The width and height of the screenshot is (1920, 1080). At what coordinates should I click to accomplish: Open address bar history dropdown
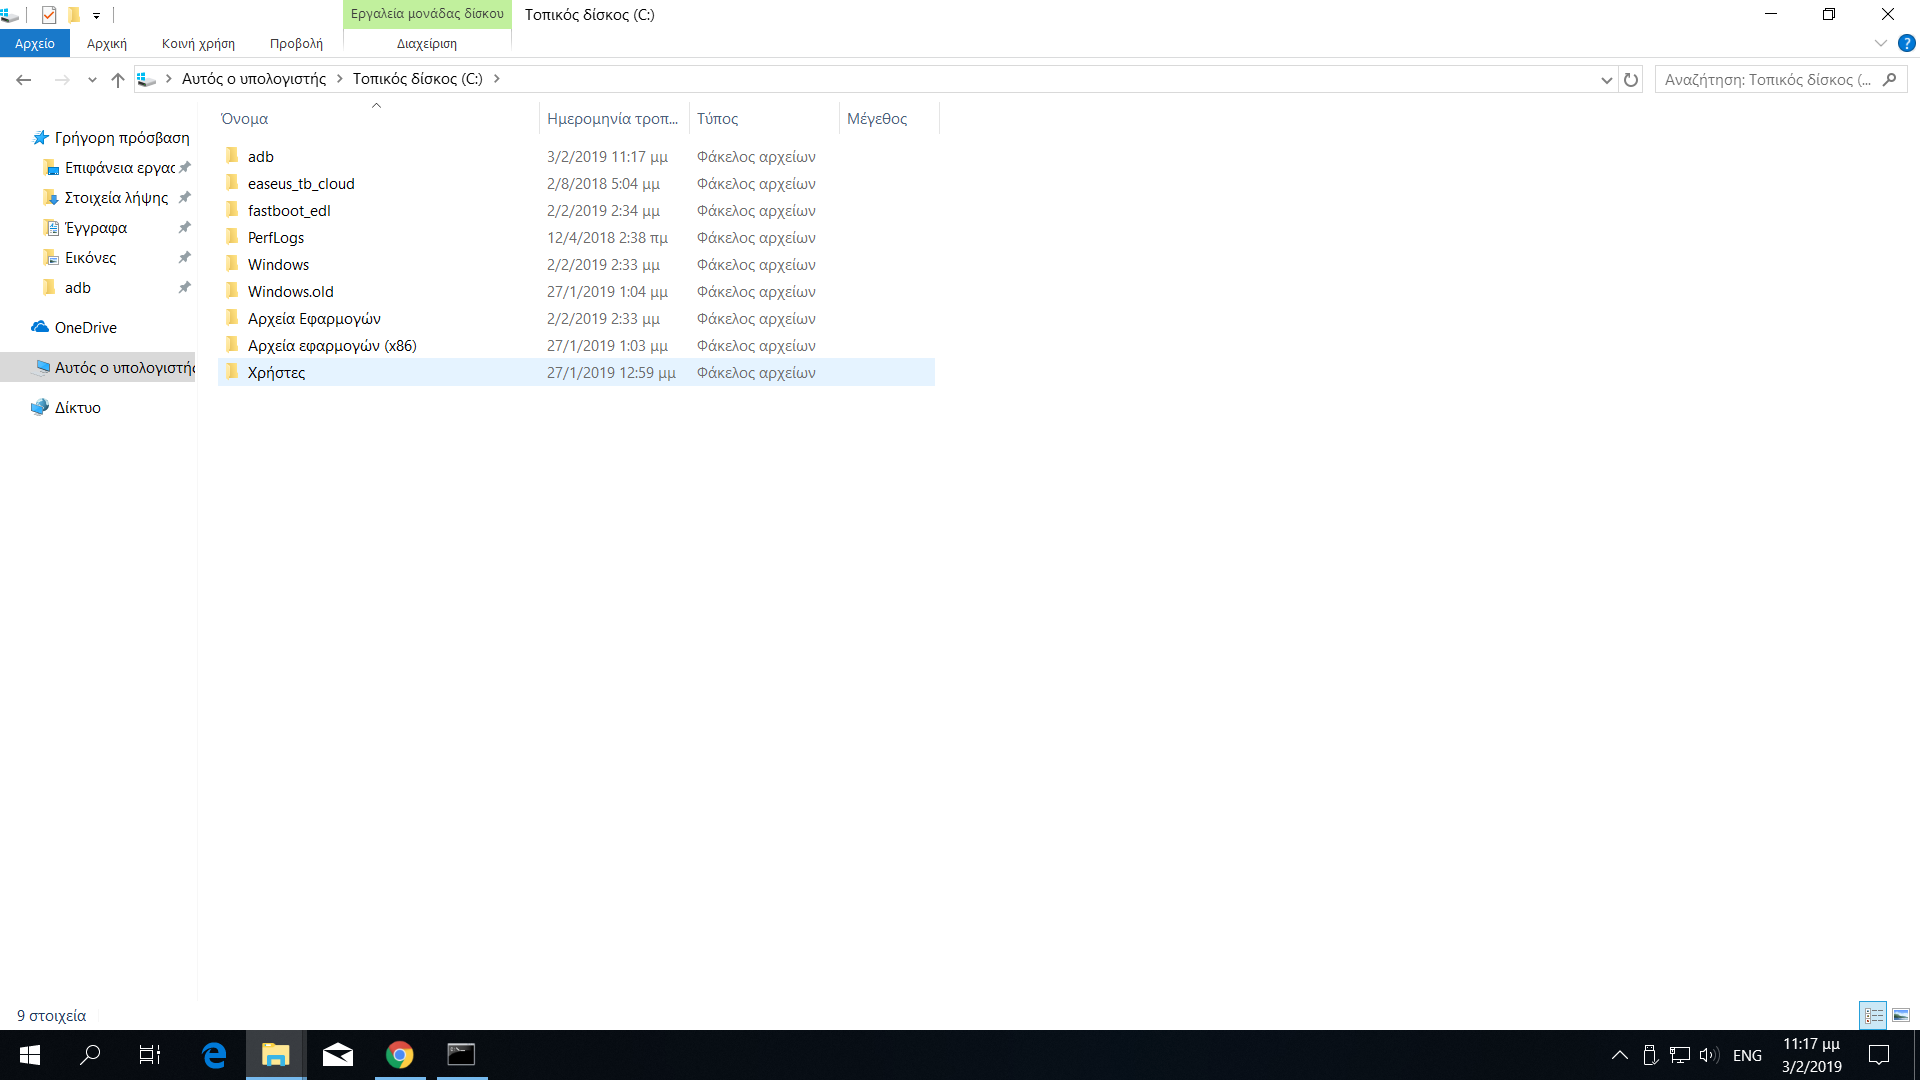(x=1606, y=80)
